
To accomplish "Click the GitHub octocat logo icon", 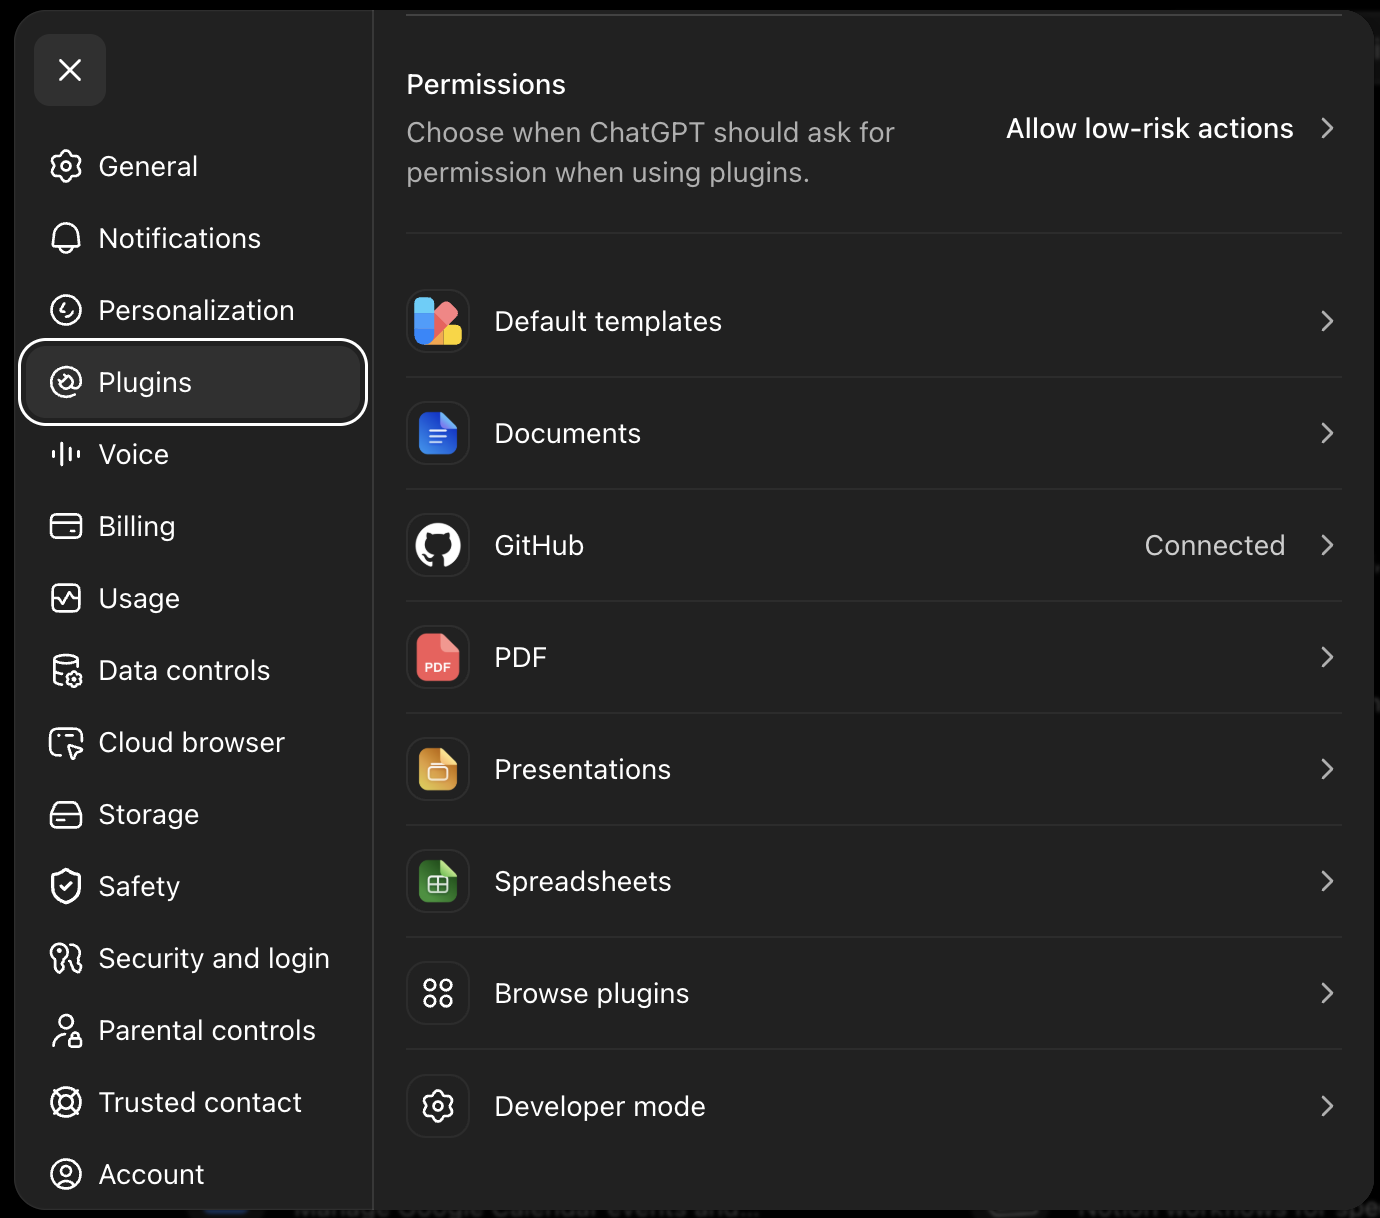I will coord(438,545).
